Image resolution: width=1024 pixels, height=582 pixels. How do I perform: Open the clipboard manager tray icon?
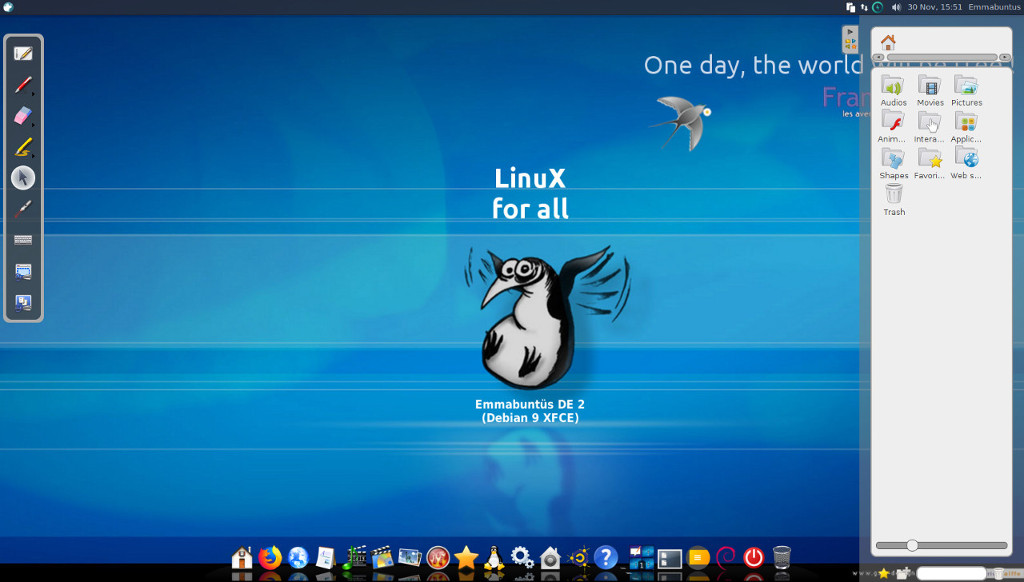pyautogui.click(x=851, y=7)
